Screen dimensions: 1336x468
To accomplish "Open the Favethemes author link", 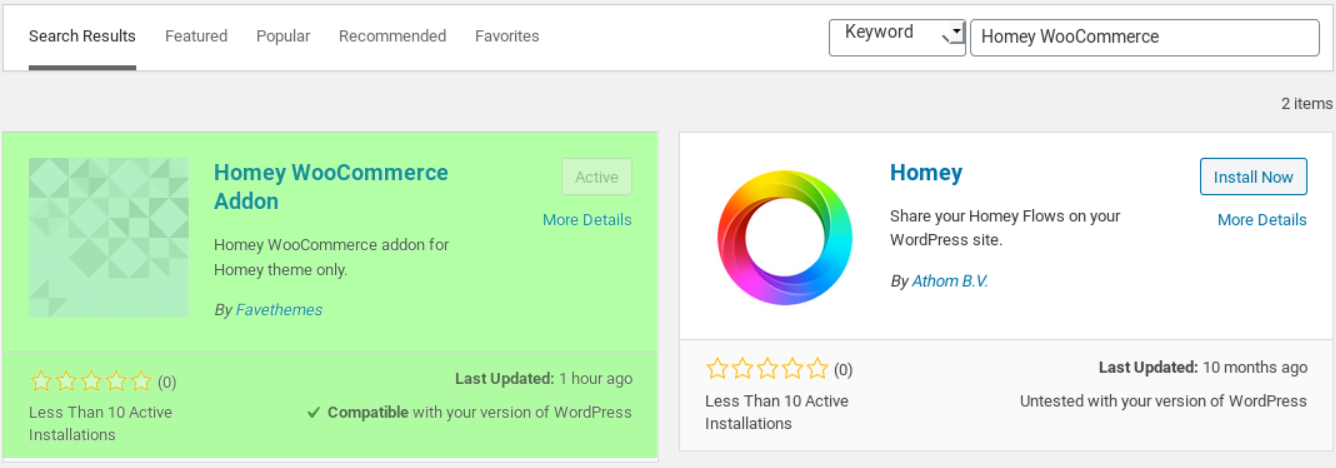I will (x=279, y=310).
